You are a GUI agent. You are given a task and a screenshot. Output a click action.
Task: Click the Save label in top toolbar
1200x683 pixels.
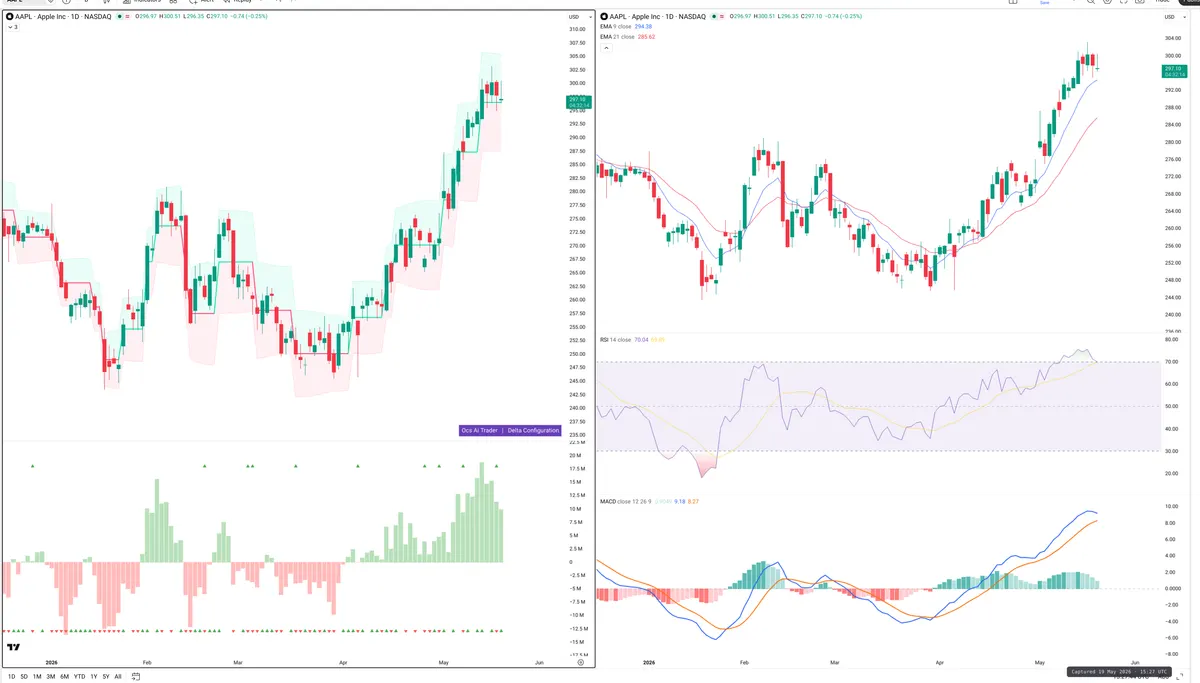[x=1045, y=3]
